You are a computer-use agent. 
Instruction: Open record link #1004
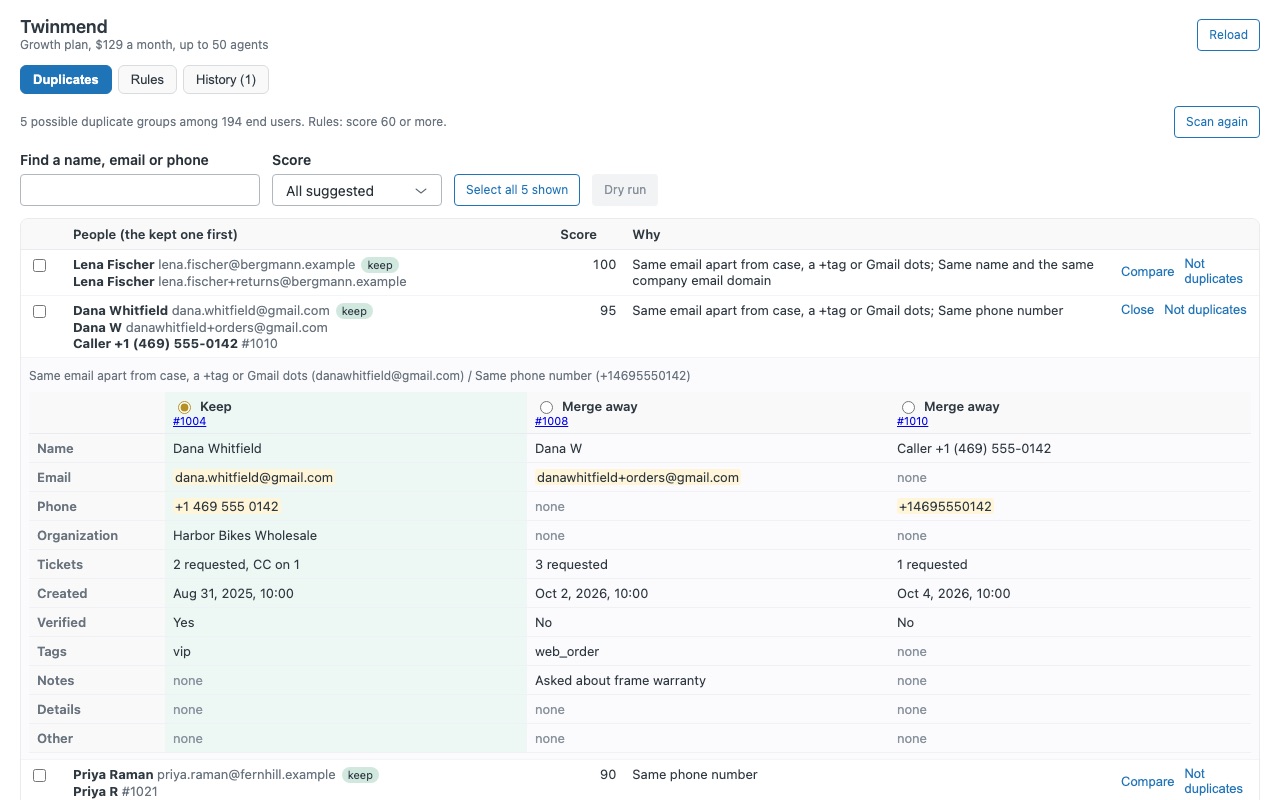(x=189, y=422)
